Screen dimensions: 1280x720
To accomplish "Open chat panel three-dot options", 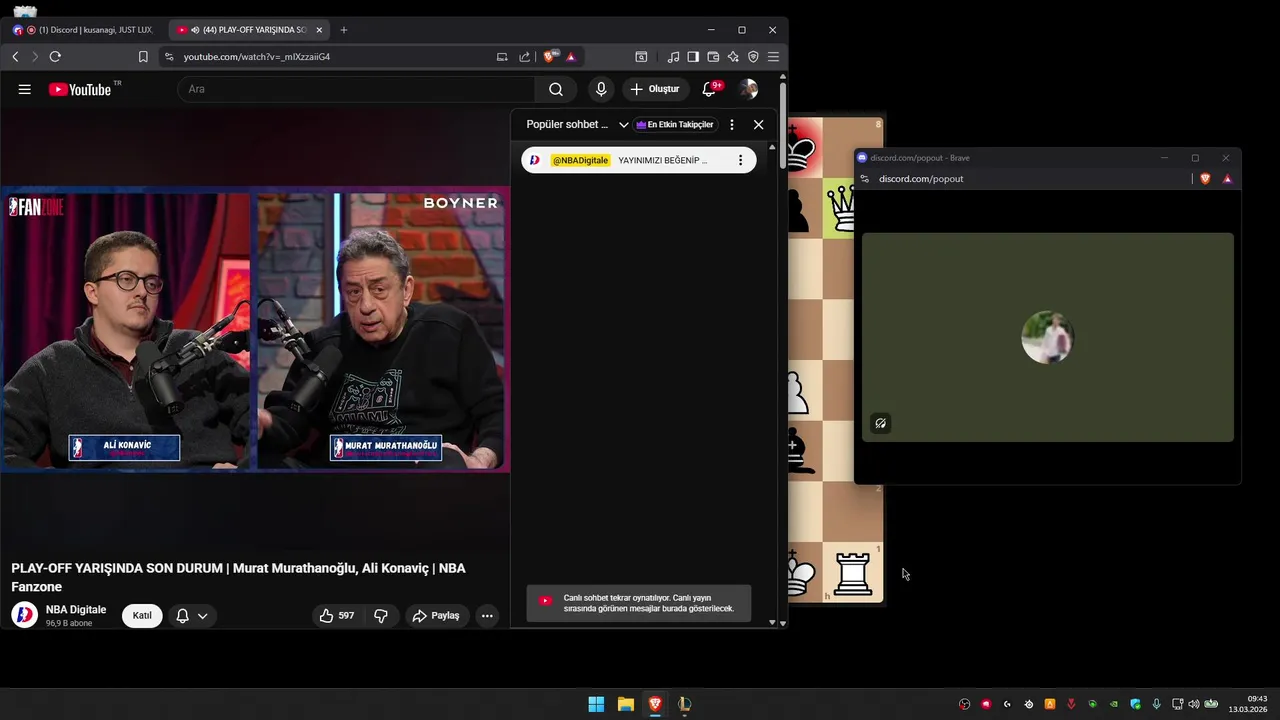I will (x=732, y=125).
